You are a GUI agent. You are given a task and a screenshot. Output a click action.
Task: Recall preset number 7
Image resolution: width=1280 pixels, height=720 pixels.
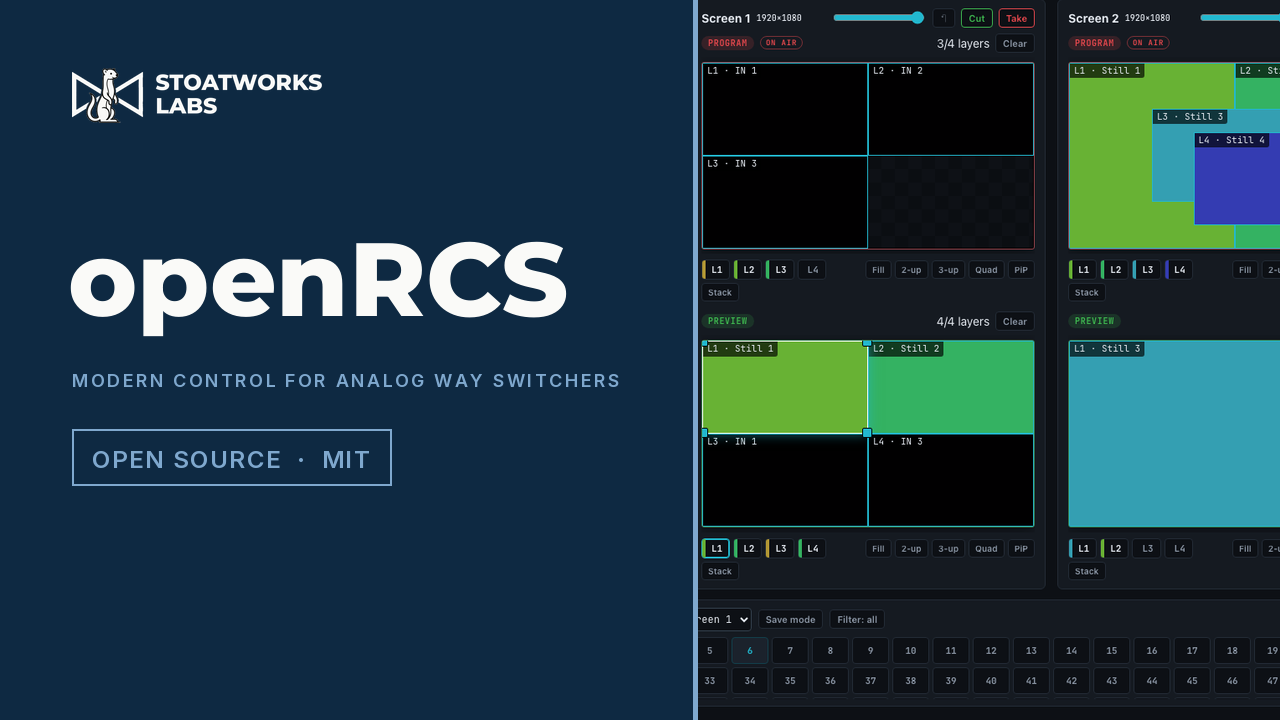790,651
